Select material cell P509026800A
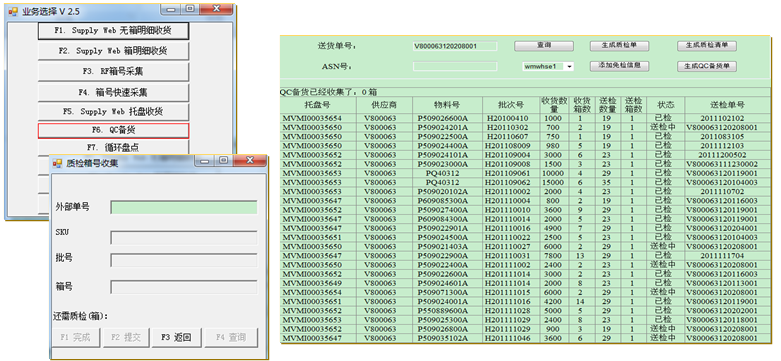Screen dimensions: 781x361 coord(443,329)
